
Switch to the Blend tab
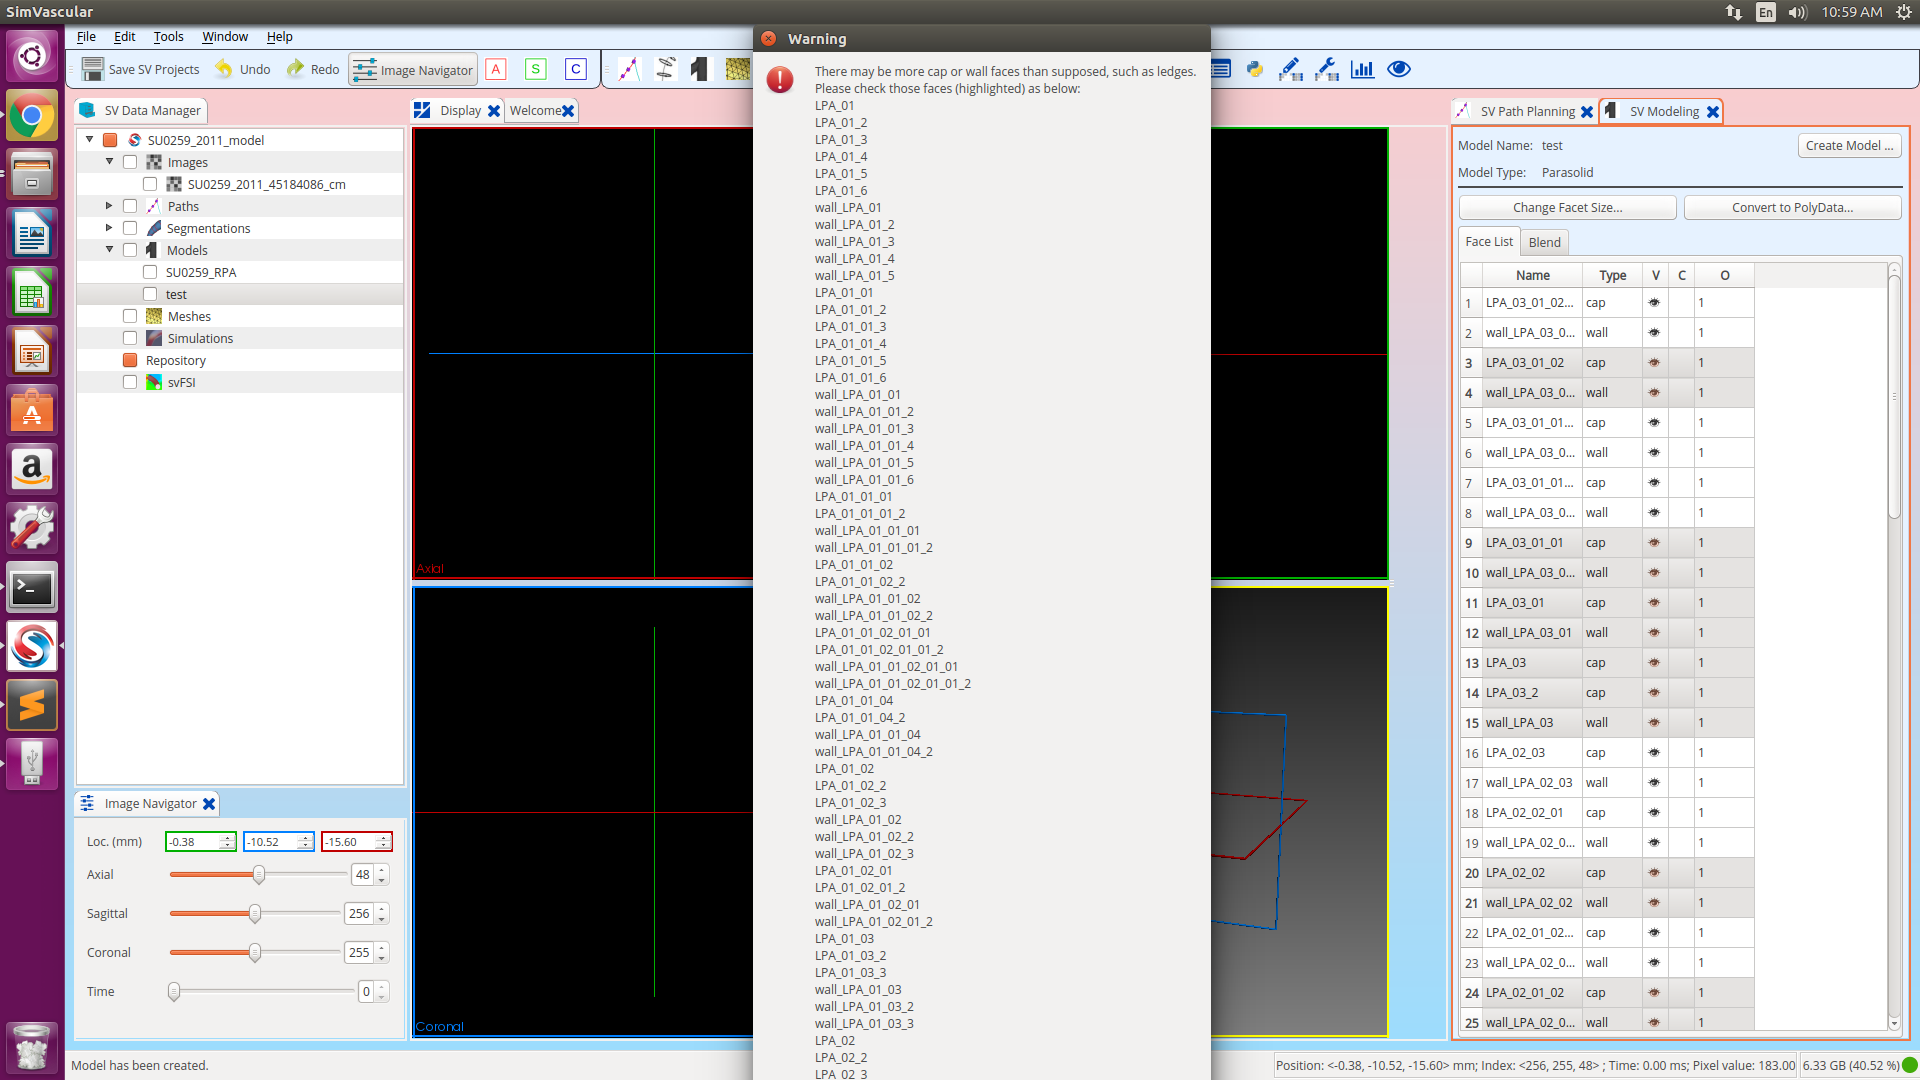point(1544,242)
